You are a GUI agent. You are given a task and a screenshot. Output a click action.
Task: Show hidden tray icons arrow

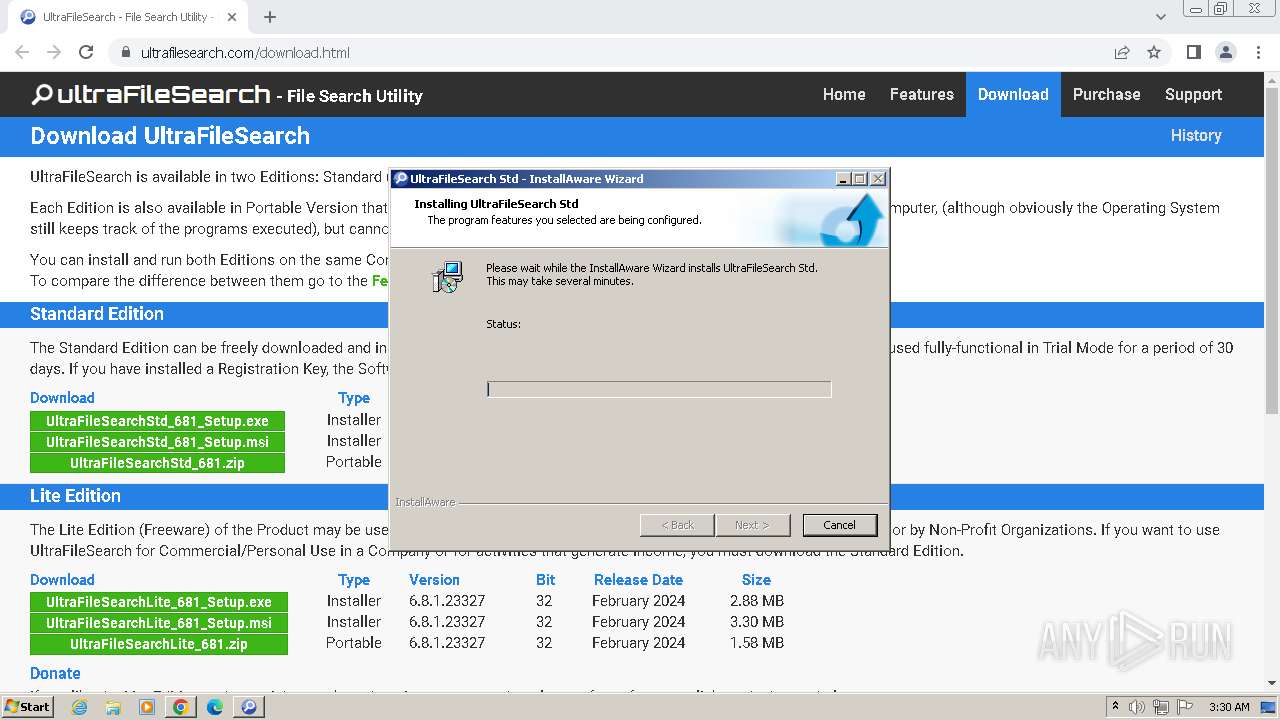1115,707
